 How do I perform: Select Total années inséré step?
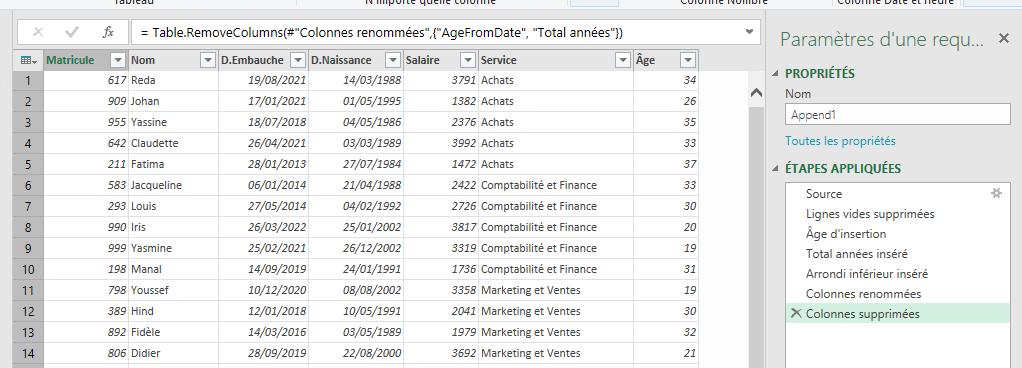898,254
